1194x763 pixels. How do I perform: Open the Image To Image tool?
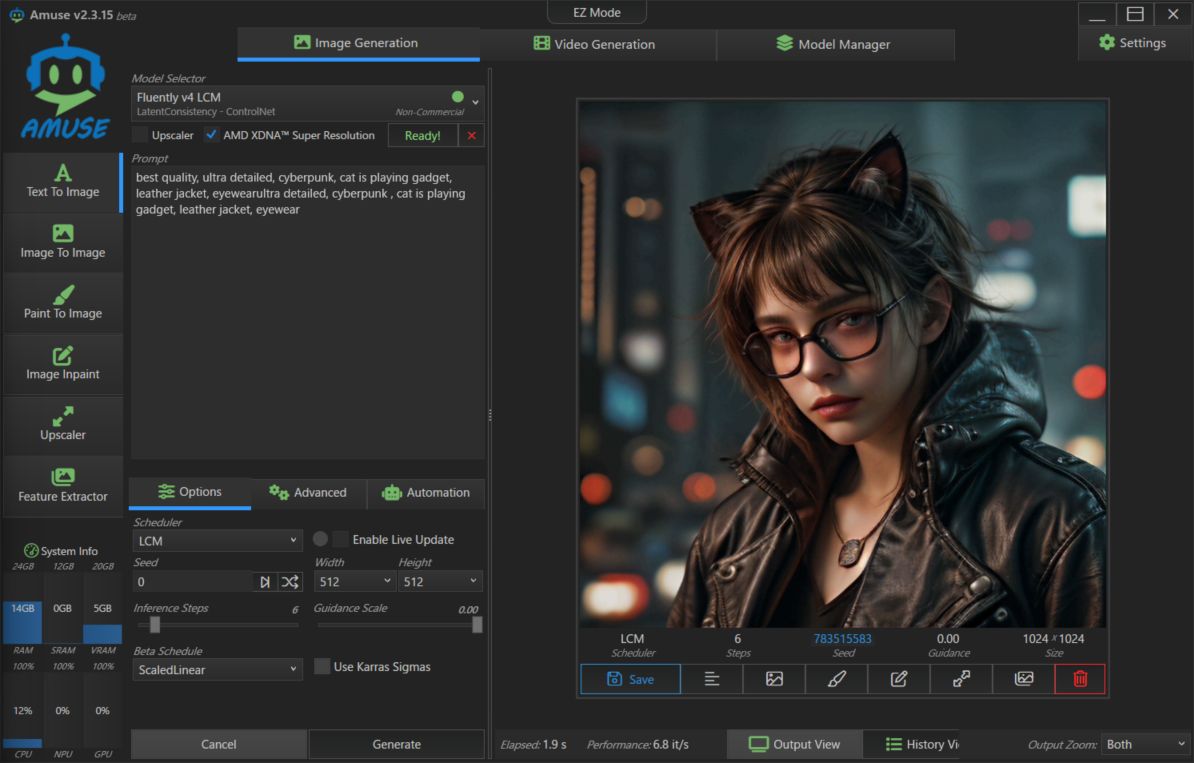tap(62, 242)
